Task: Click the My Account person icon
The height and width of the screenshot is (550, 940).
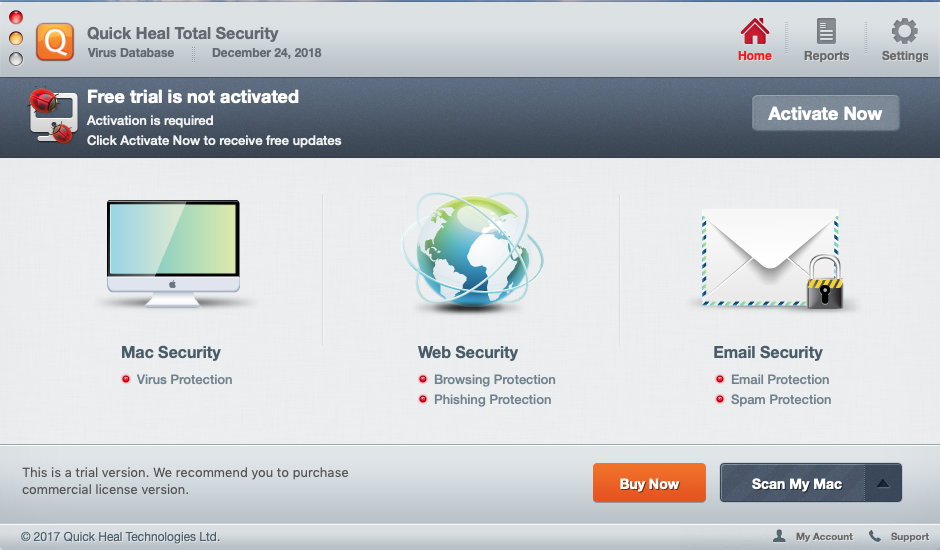Action: (779, 536)
